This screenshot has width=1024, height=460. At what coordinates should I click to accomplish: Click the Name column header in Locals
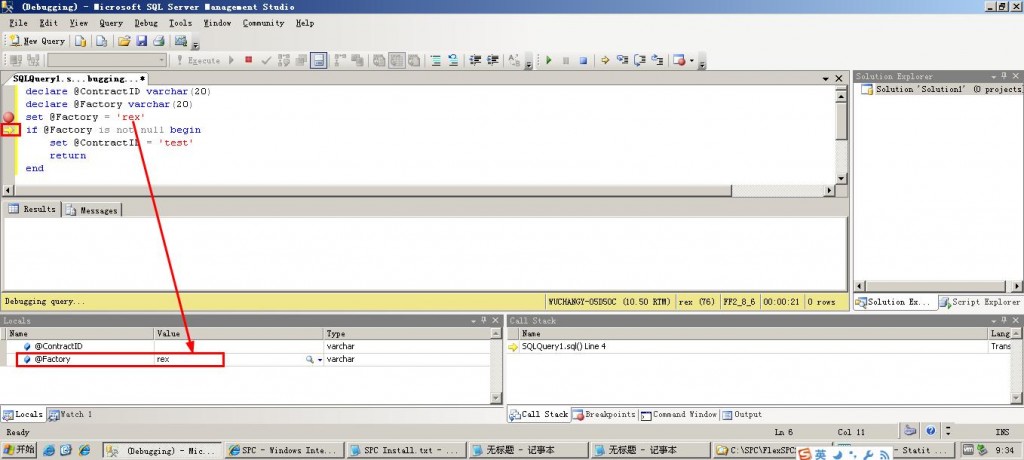(80, 333)
